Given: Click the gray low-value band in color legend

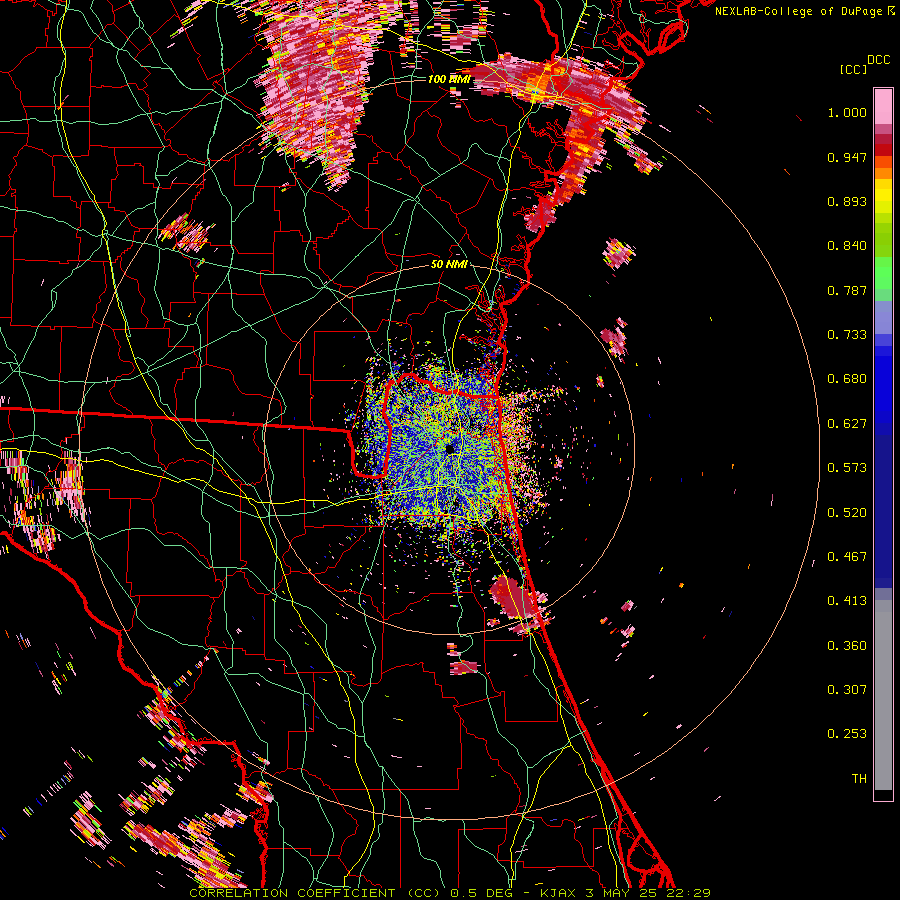Looking at the screenshot, I should point(883,695).
